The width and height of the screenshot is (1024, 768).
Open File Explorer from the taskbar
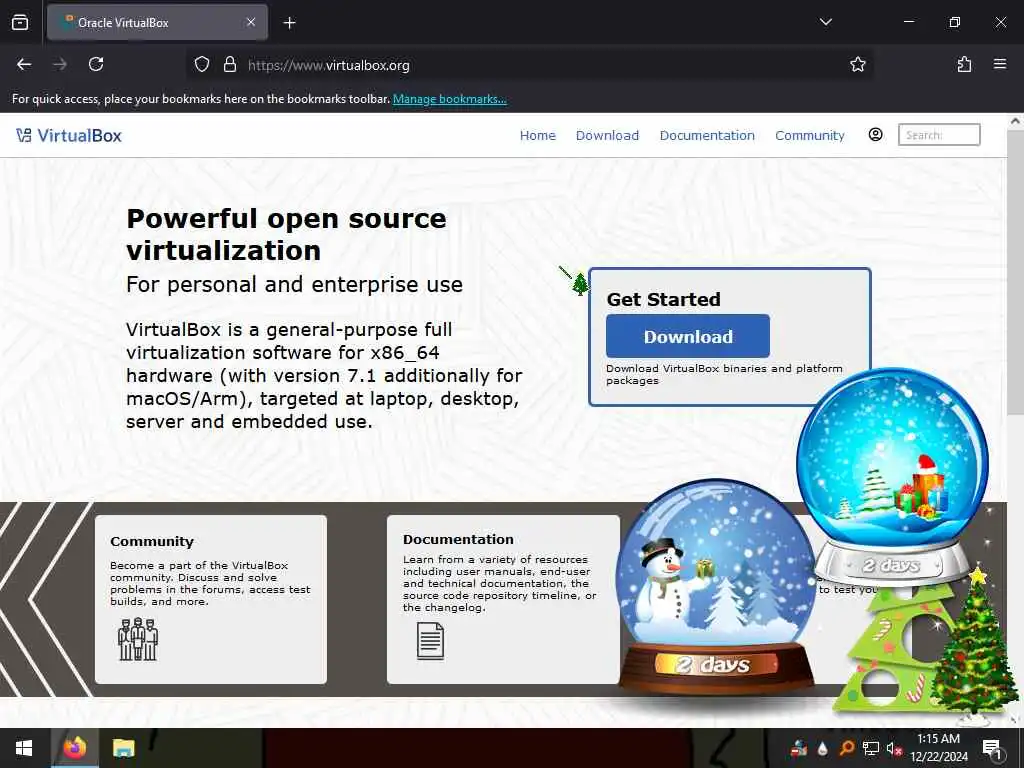click(x=123, y=748)
